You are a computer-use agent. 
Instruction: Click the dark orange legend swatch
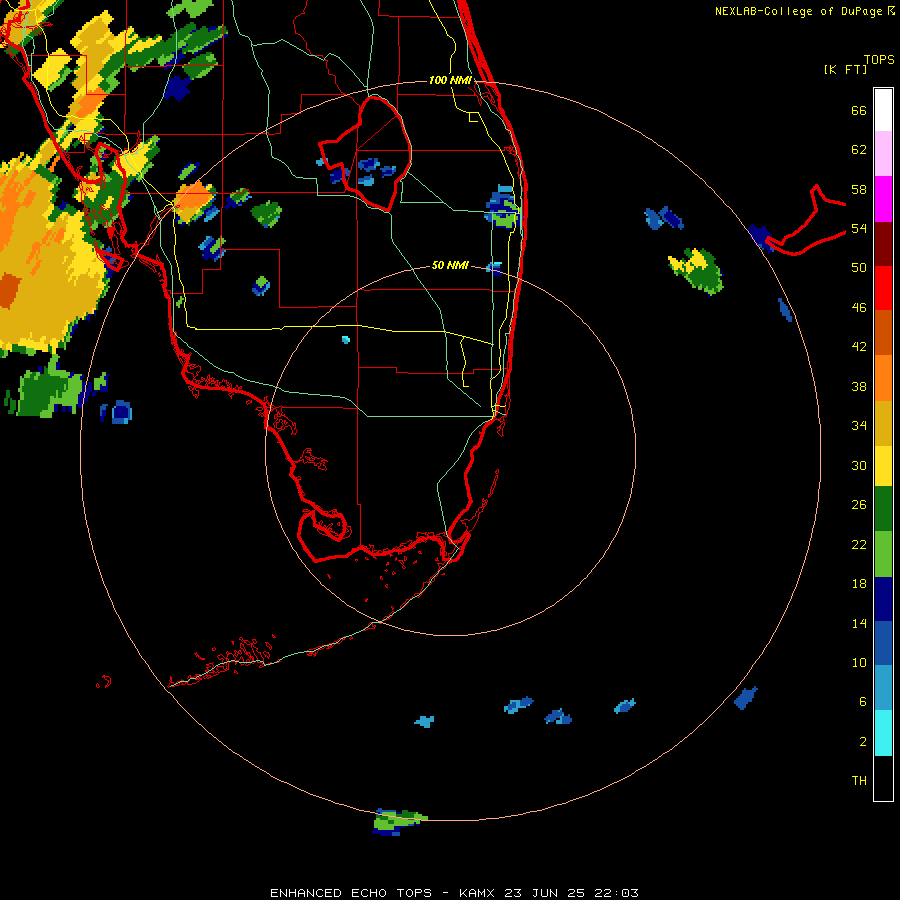point(883,332)
